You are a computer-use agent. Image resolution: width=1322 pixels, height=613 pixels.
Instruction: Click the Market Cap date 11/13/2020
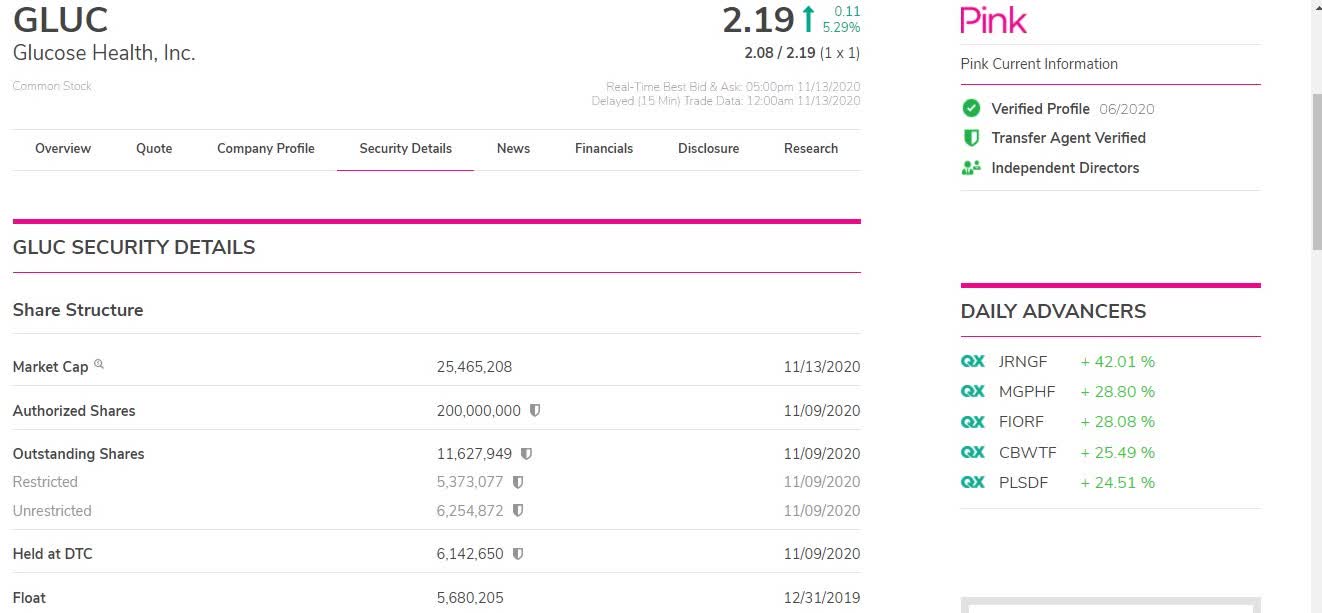[x=822, y=367]
